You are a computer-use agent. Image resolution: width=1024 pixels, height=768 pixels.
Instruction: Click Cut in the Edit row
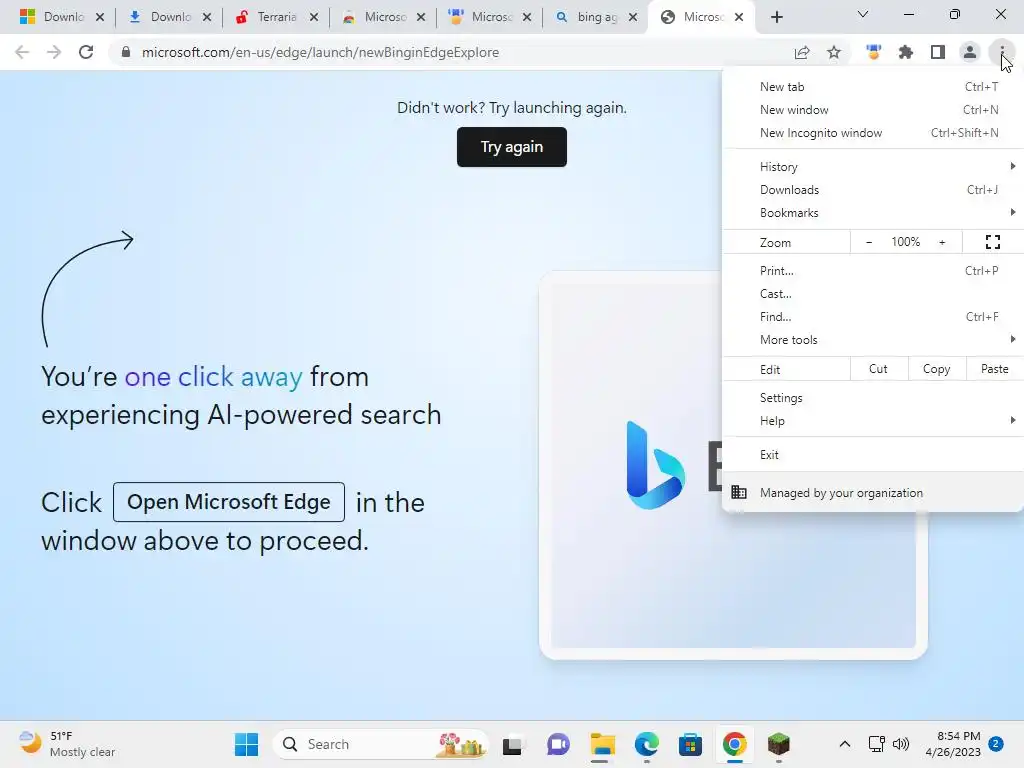click(x=878, y=369)
